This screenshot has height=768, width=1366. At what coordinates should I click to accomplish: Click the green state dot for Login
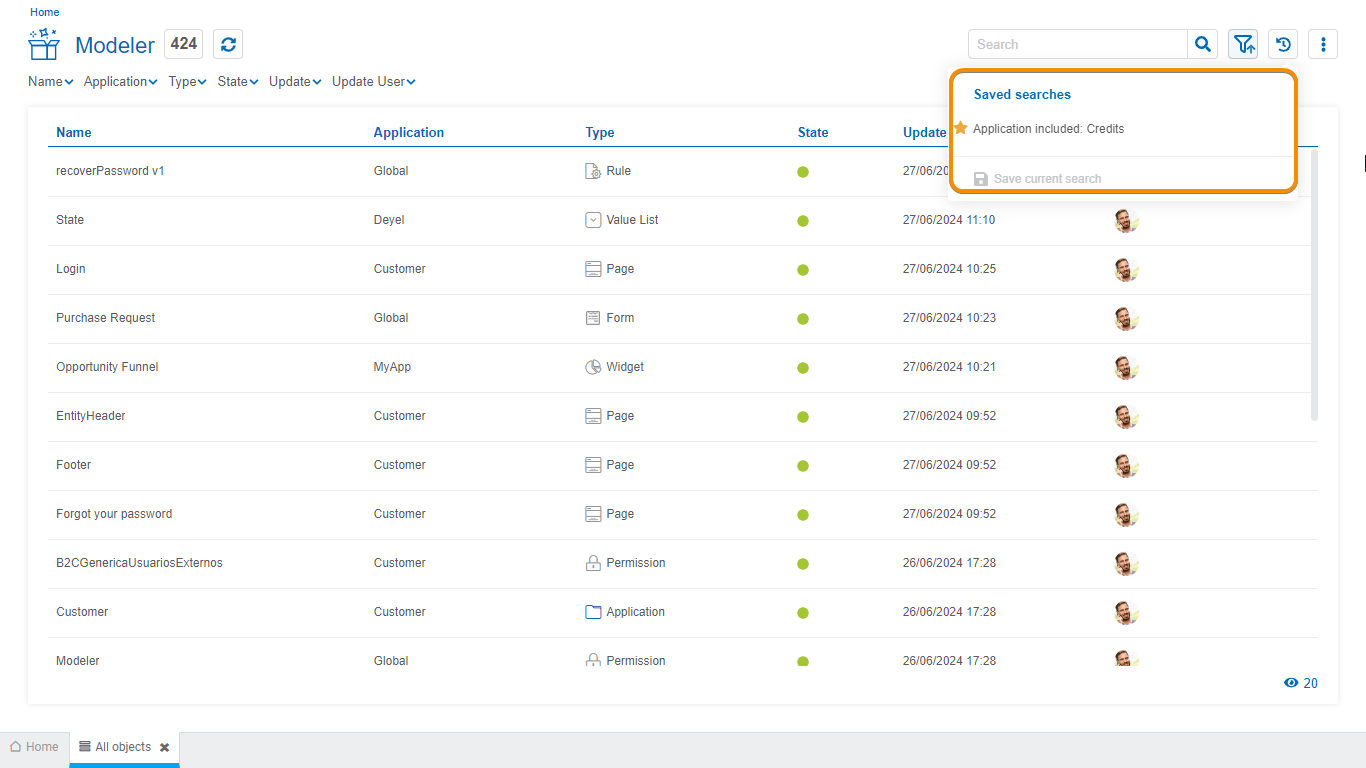(x=803, y=270)
